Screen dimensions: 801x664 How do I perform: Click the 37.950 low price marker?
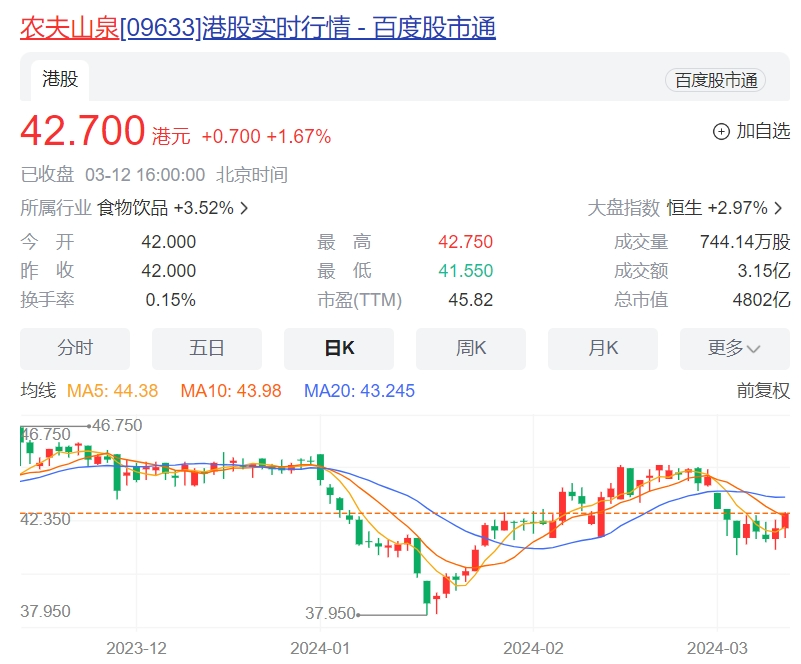[331, 613]
